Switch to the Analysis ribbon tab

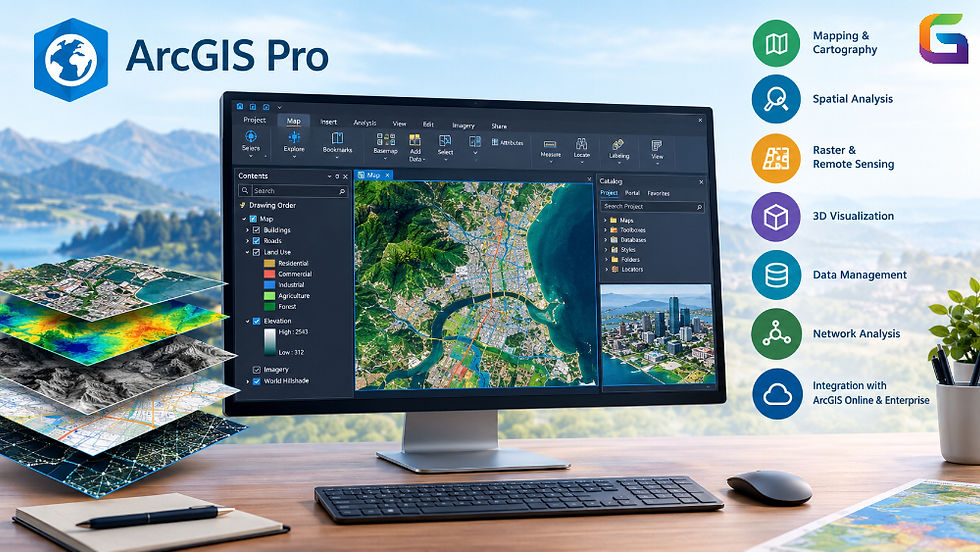pyautogui.click(x=365, y=123)
